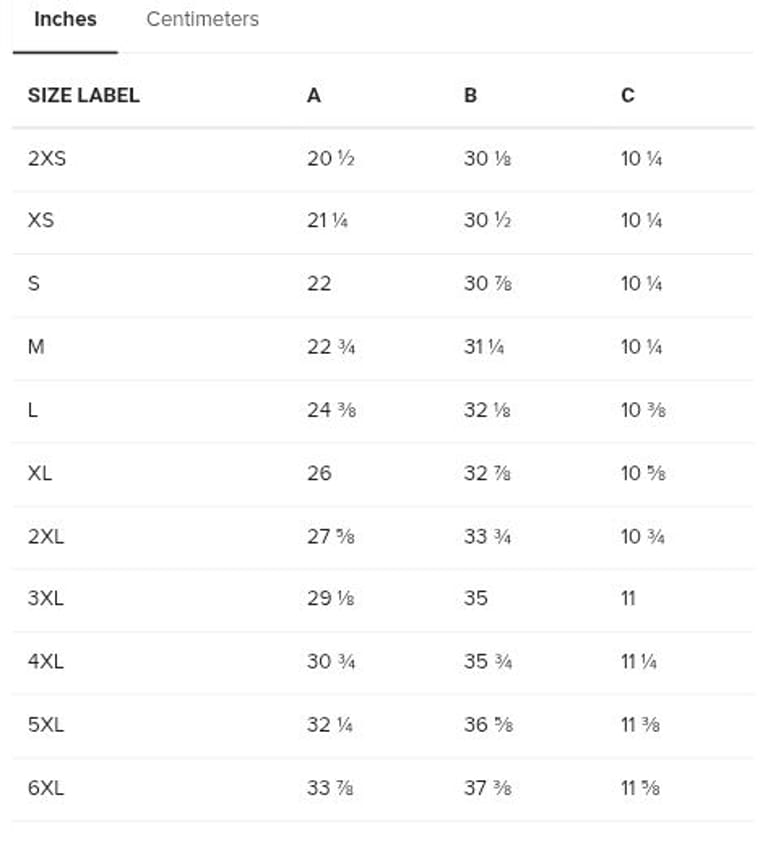Switch to the Centimeters tab
This screenshot has width=768, height=842.
point(202,20)
